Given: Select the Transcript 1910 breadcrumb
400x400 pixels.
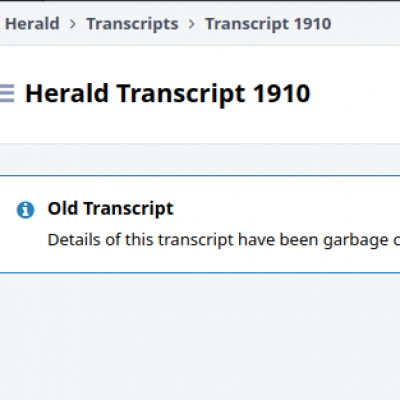Looking at the screenshot, I should click(x=268, y=24).
